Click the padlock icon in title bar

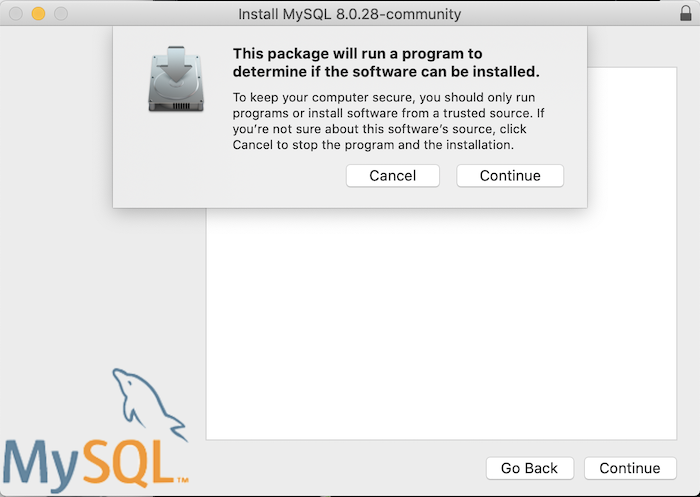tap(686, 13)
